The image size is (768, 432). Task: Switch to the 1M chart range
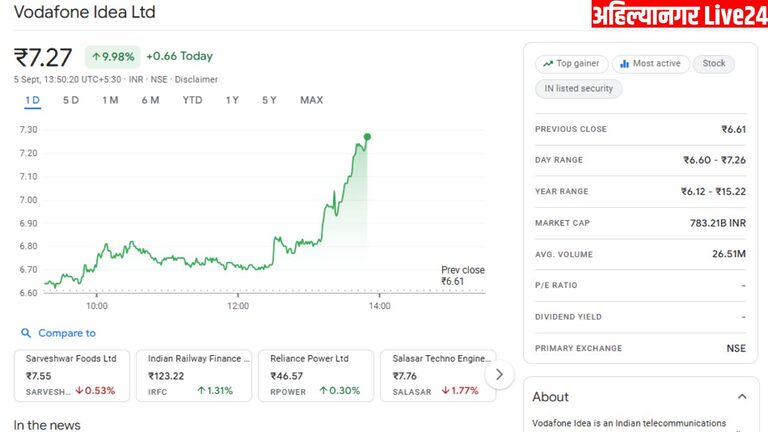[x=110, y=100]
